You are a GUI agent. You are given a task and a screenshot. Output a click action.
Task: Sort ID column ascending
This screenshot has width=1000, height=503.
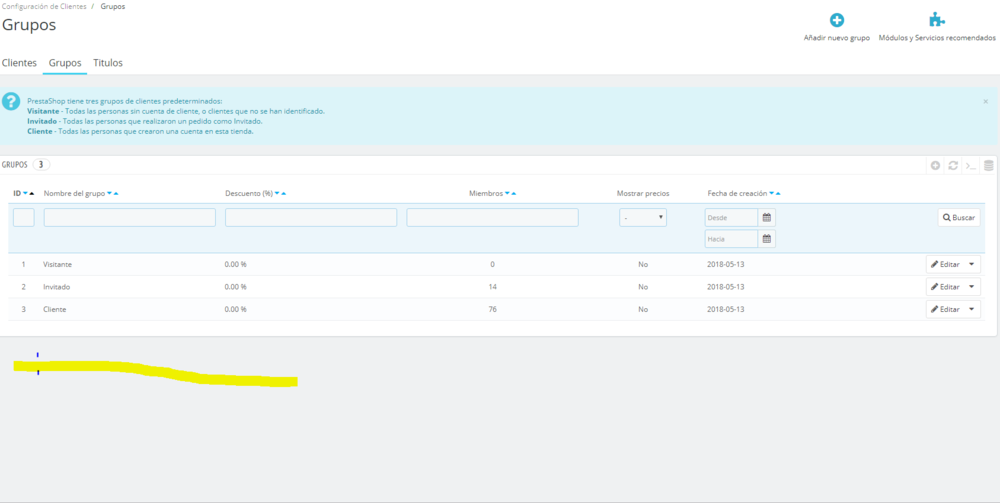(x=32, y=193)
